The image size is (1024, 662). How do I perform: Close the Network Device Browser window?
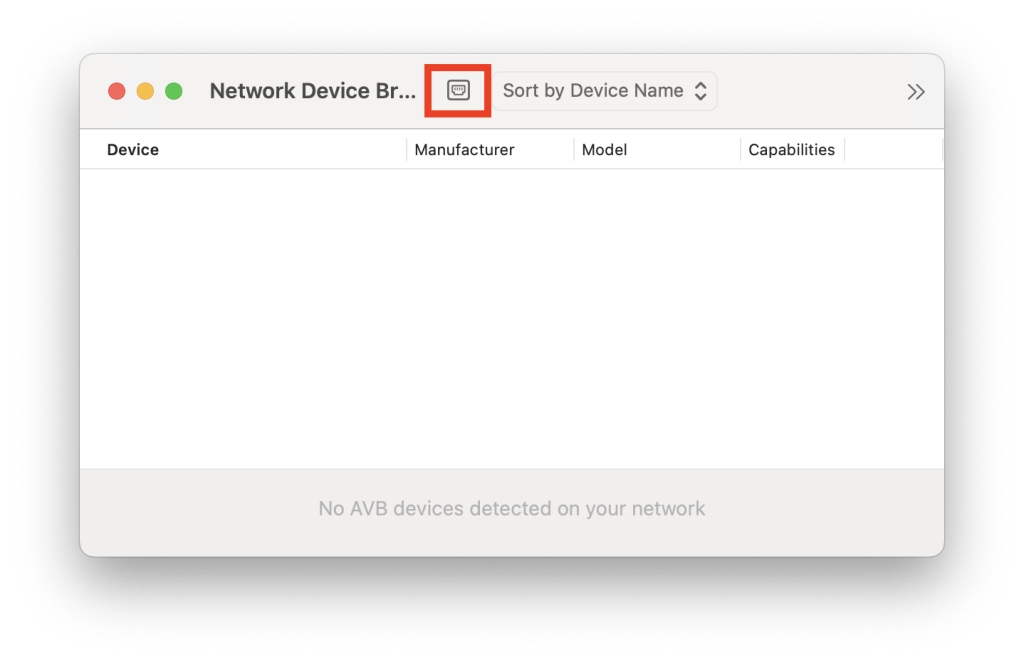click(117, 91)
